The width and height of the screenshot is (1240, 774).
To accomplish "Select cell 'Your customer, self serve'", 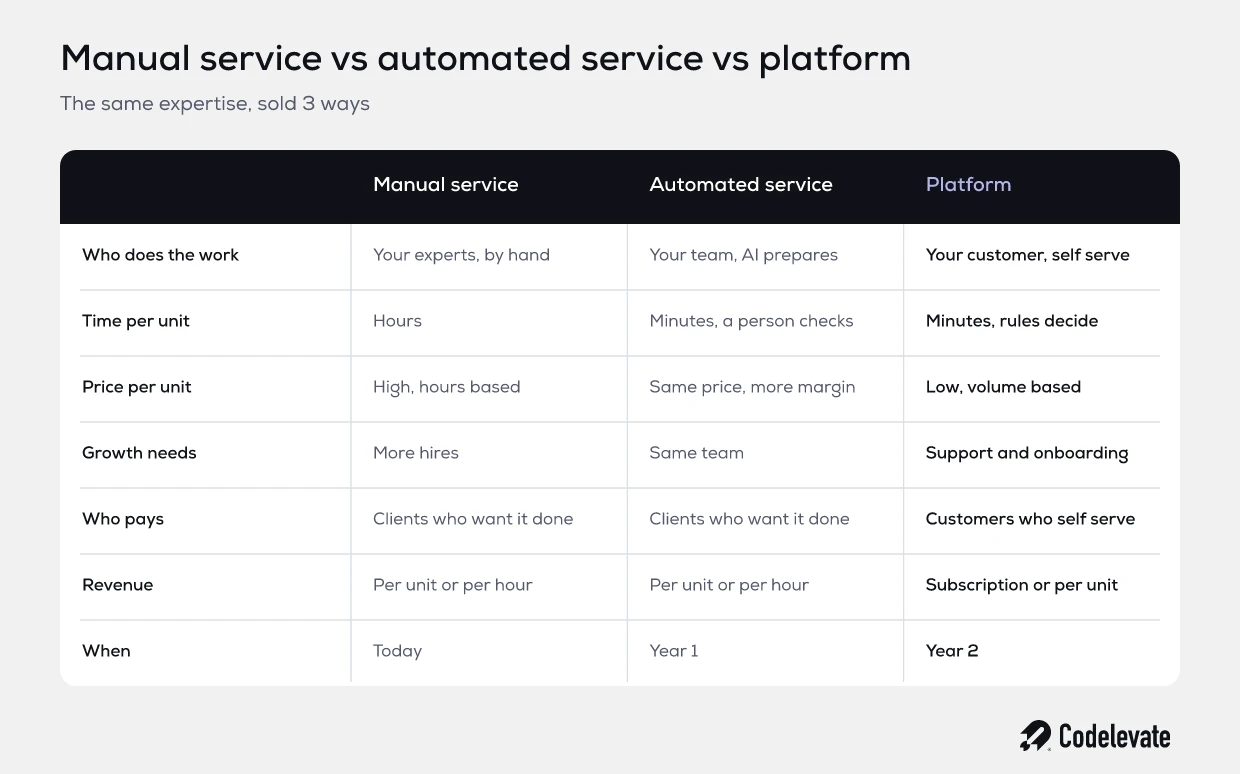I will pos(1028,255).
